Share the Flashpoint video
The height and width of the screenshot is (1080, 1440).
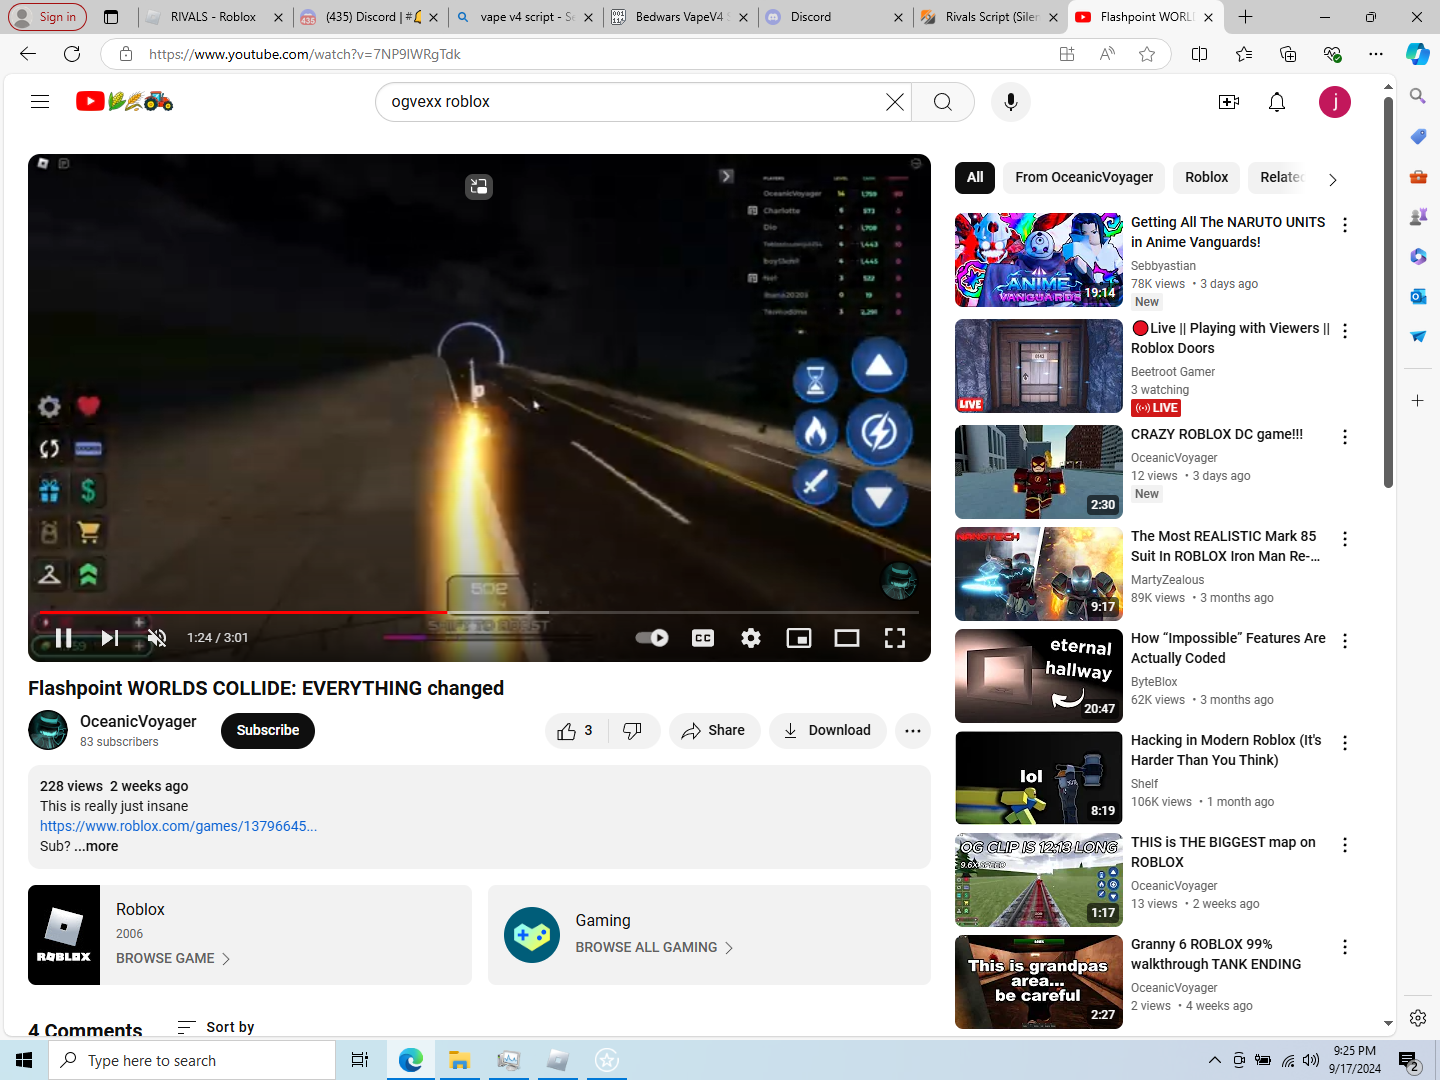click(714, 731)
